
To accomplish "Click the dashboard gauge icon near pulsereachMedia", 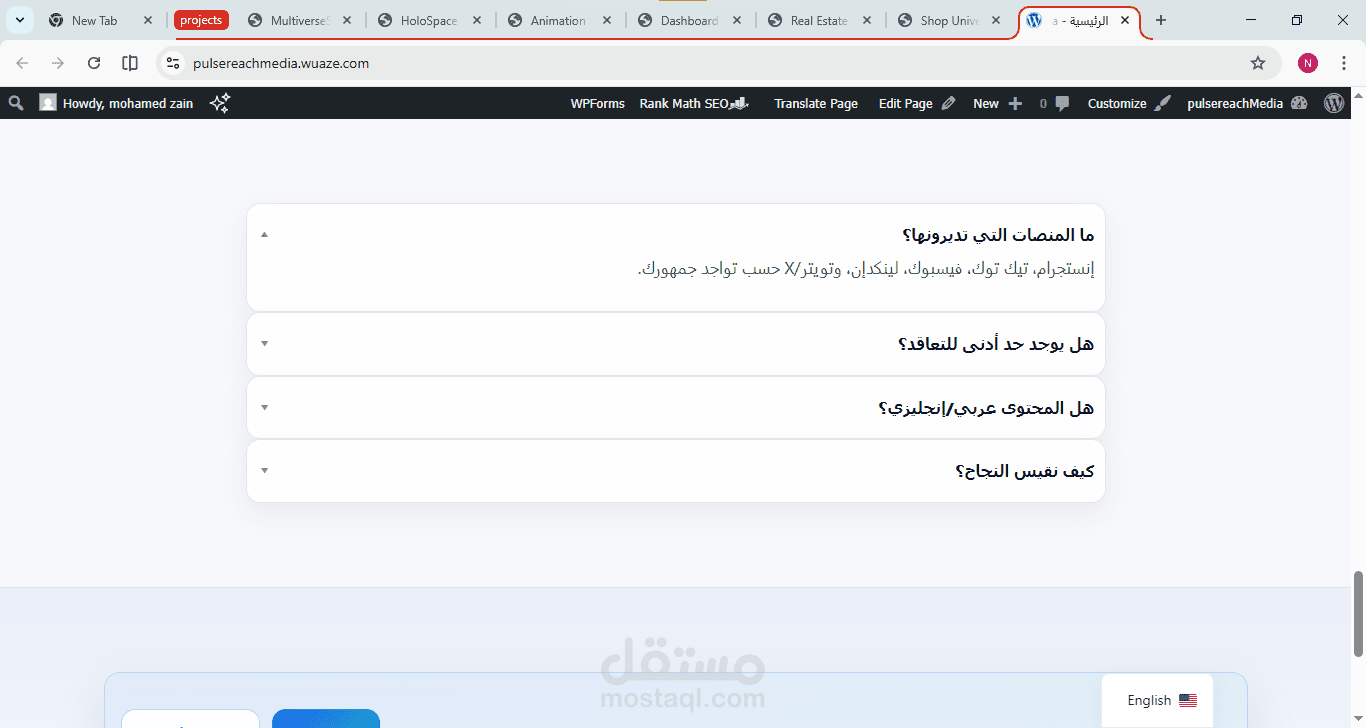I will point(1299,103).
